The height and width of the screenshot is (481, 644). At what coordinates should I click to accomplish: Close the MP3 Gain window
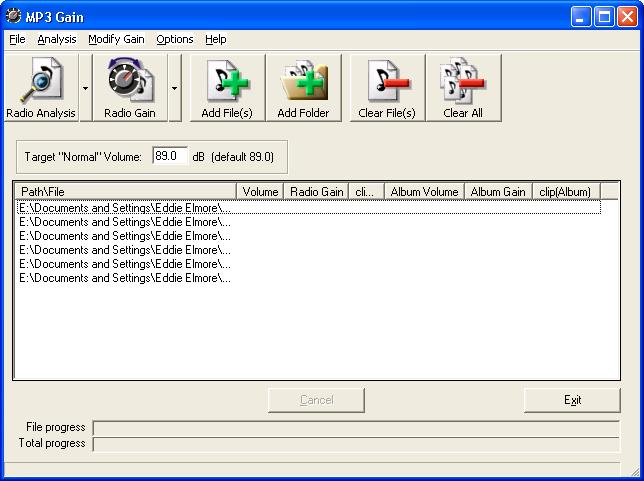tap(628, 17)
